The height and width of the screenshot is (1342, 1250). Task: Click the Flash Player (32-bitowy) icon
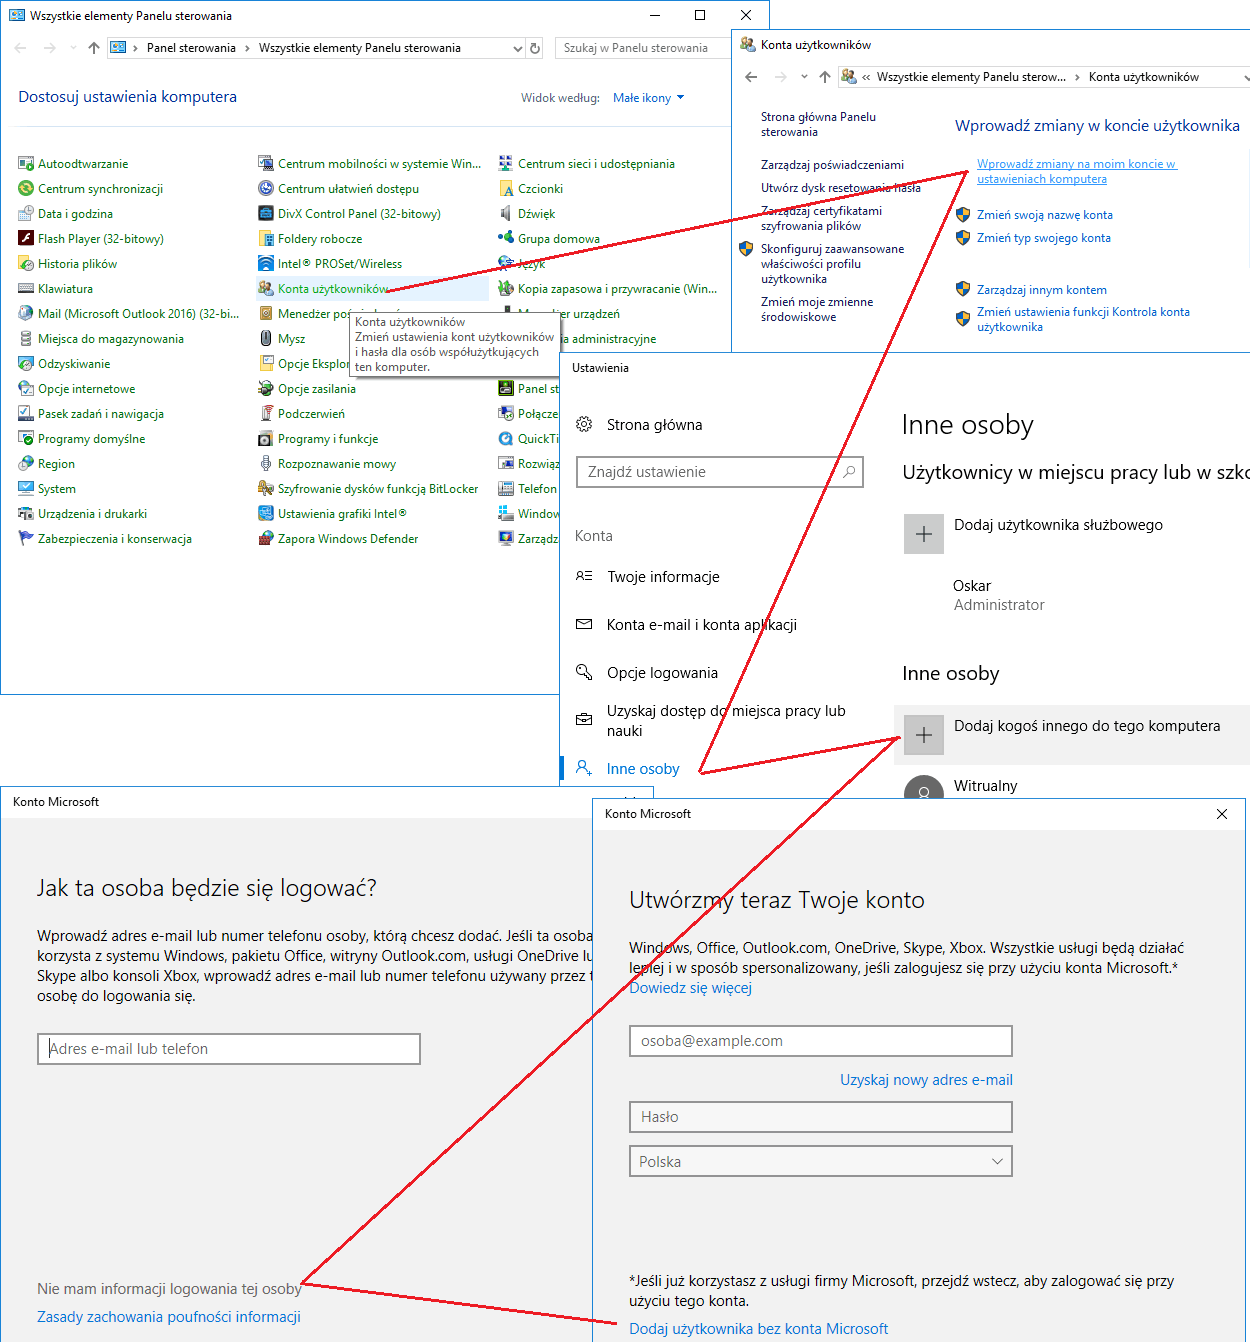pyautogui.click(x=26, y=239)
